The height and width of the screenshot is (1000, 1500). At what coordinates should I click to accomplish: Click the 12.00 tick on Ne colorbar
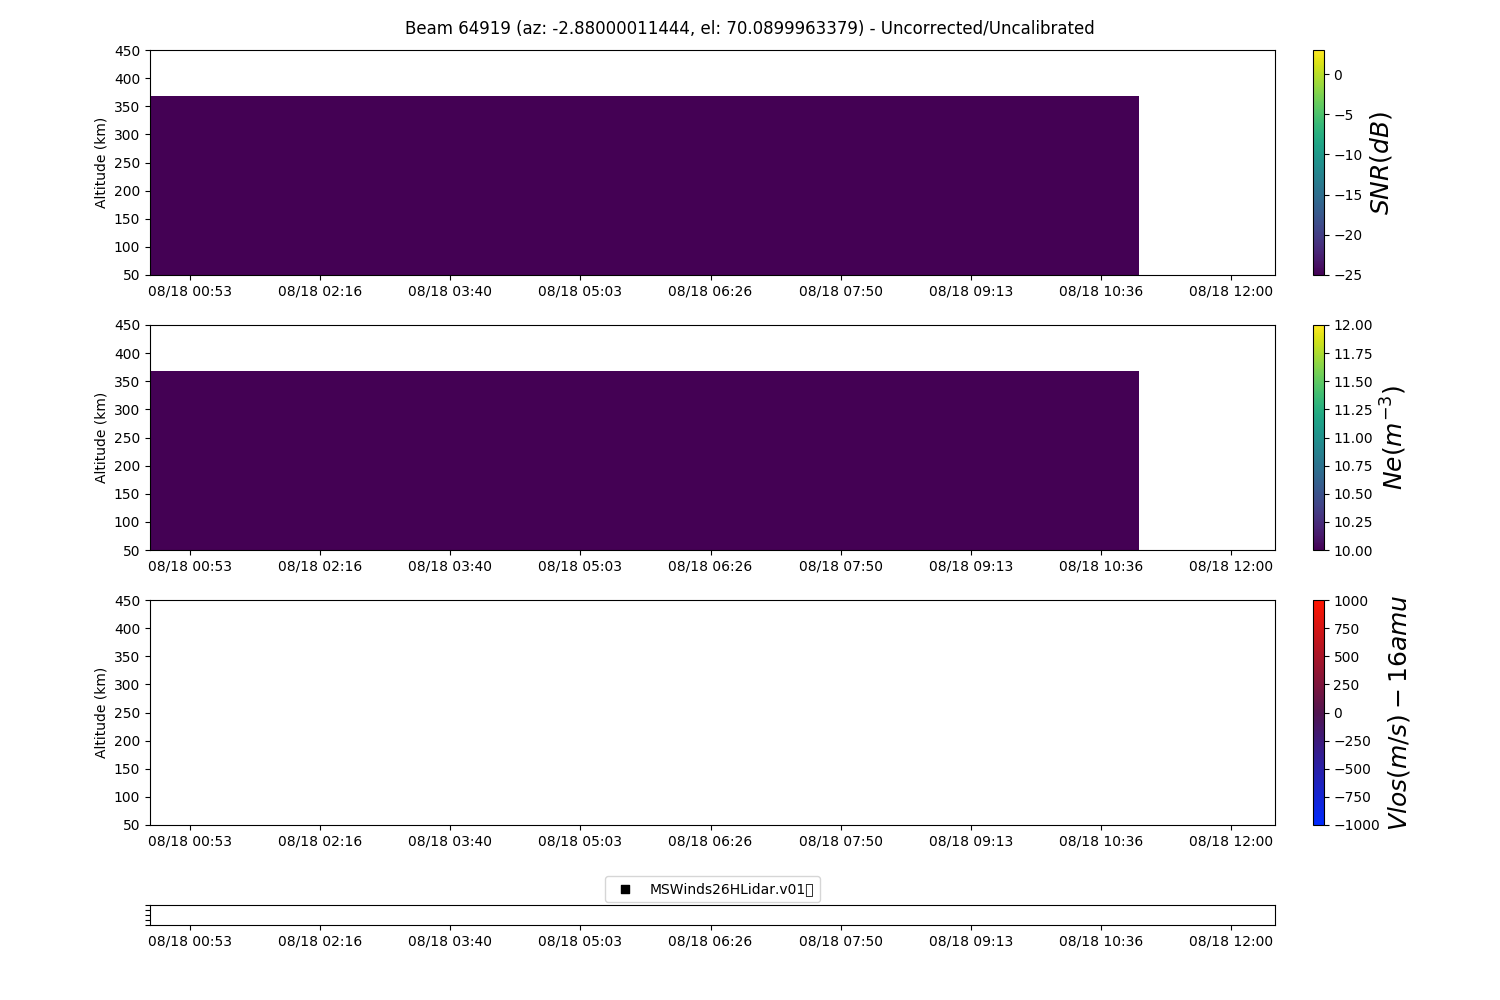click(1352, 325)
